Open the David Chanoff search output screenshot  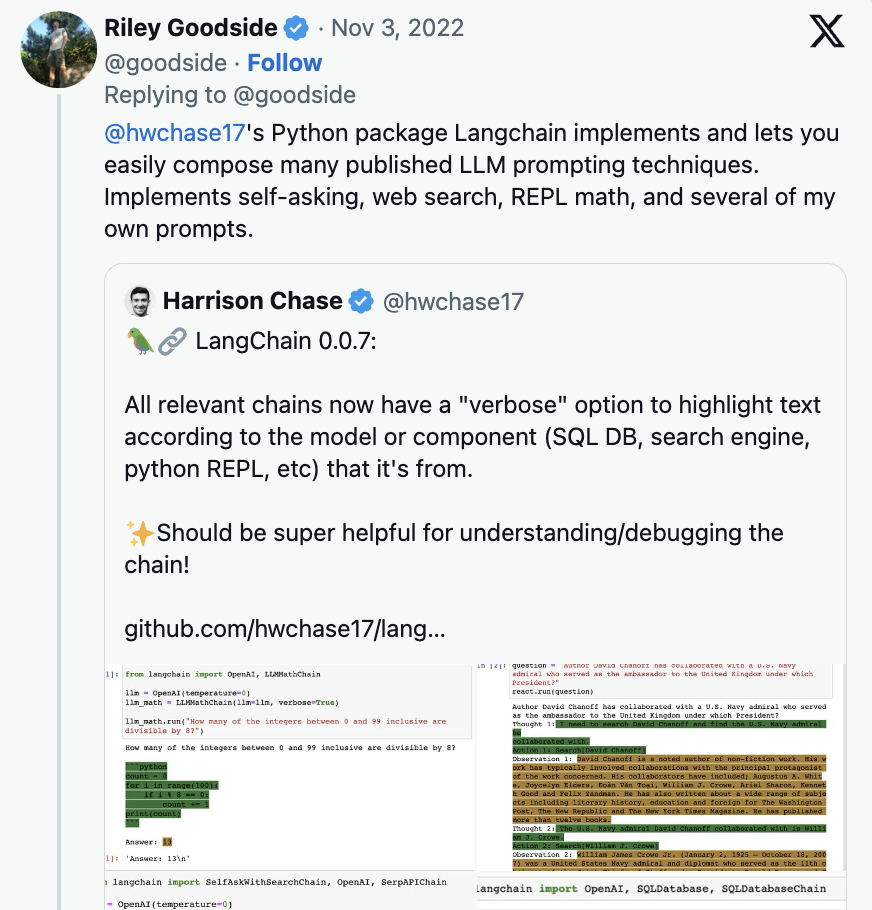tap(661, 762)
